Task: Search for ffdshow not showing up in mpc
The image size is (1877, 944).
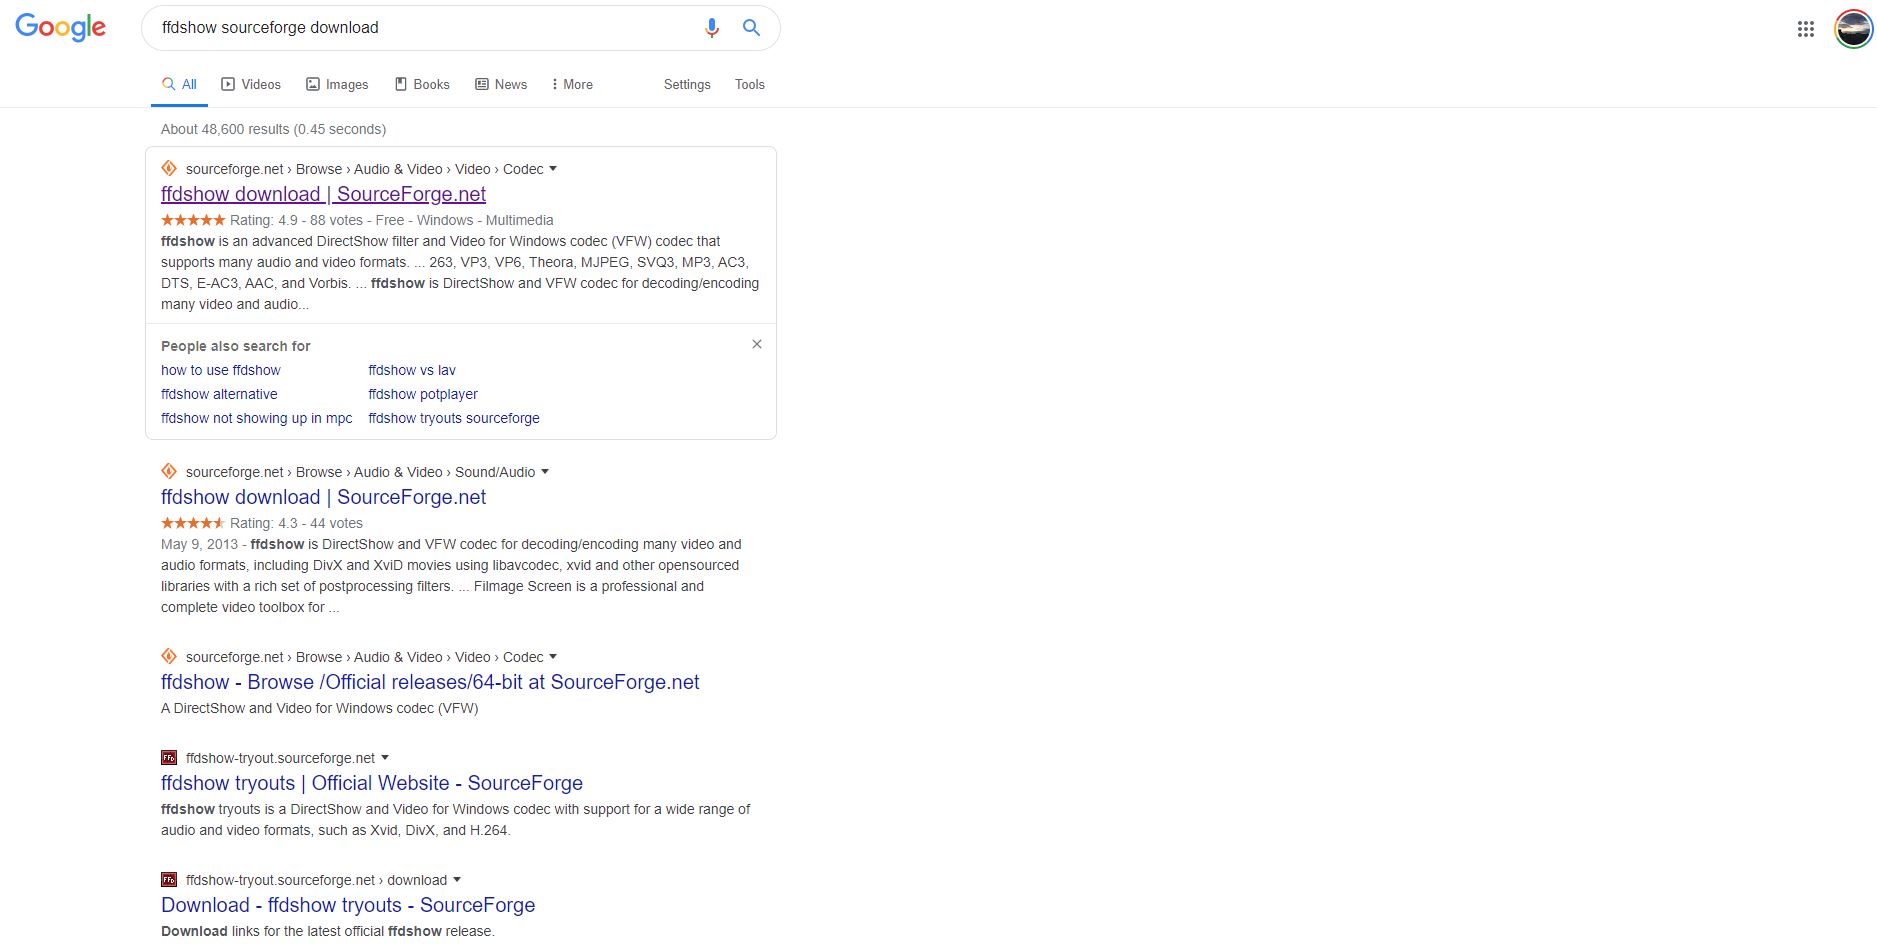Action: point(256,418)
